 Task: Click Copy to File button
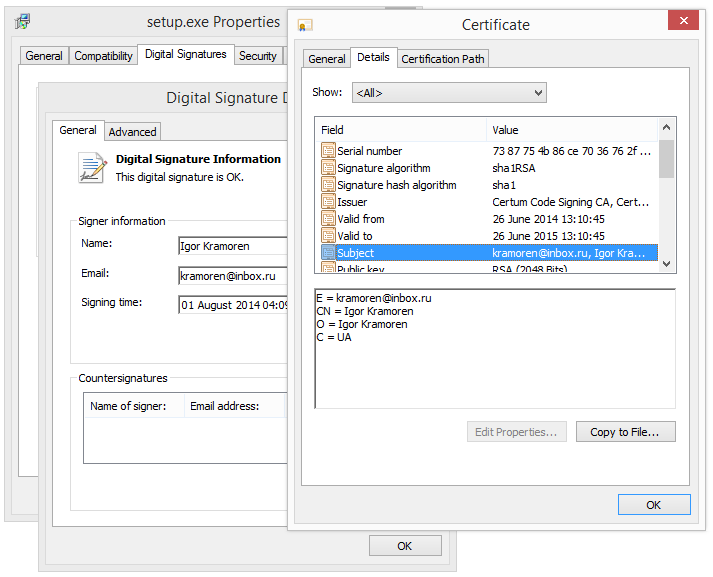tap(625, 431)
